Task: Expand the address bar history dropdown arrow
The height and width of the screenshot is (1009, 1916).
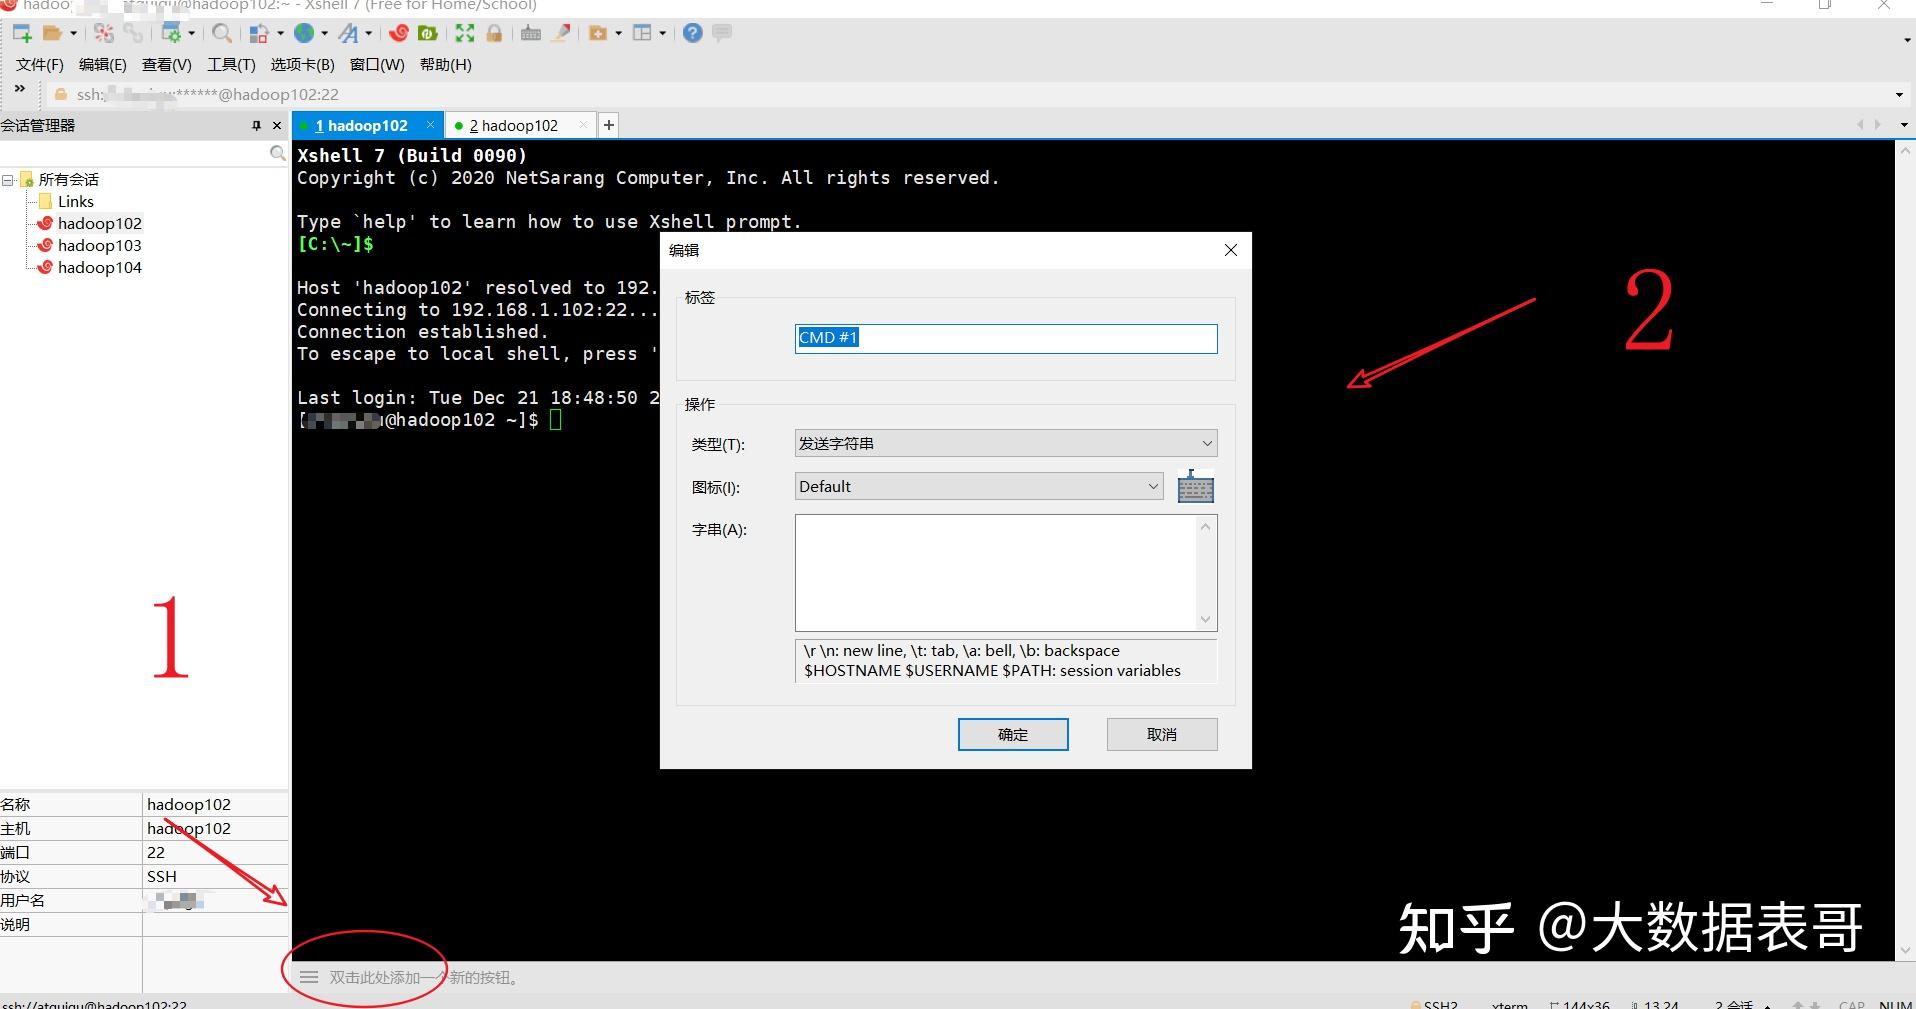Action: 1899,95
